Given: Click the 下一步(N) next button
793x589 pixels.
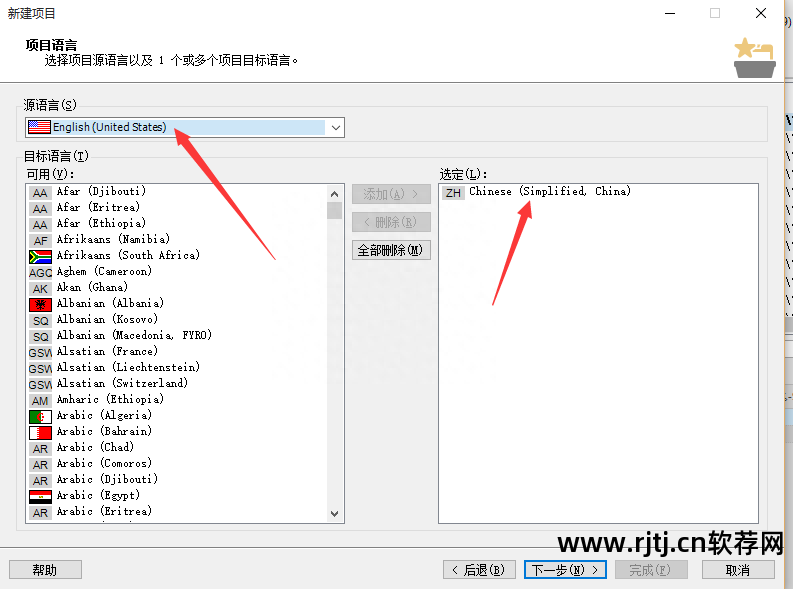Looking at the screenshot, I should coord(565,570).
